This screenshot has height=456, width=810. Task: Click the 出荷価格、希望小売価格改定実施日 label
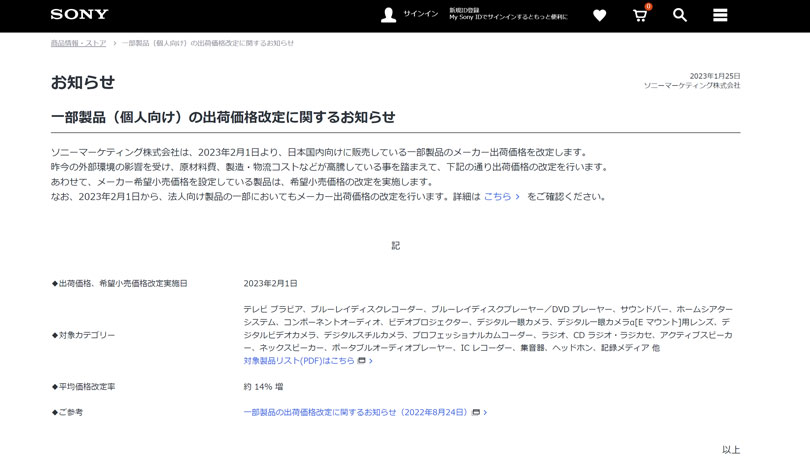point(120,284)
